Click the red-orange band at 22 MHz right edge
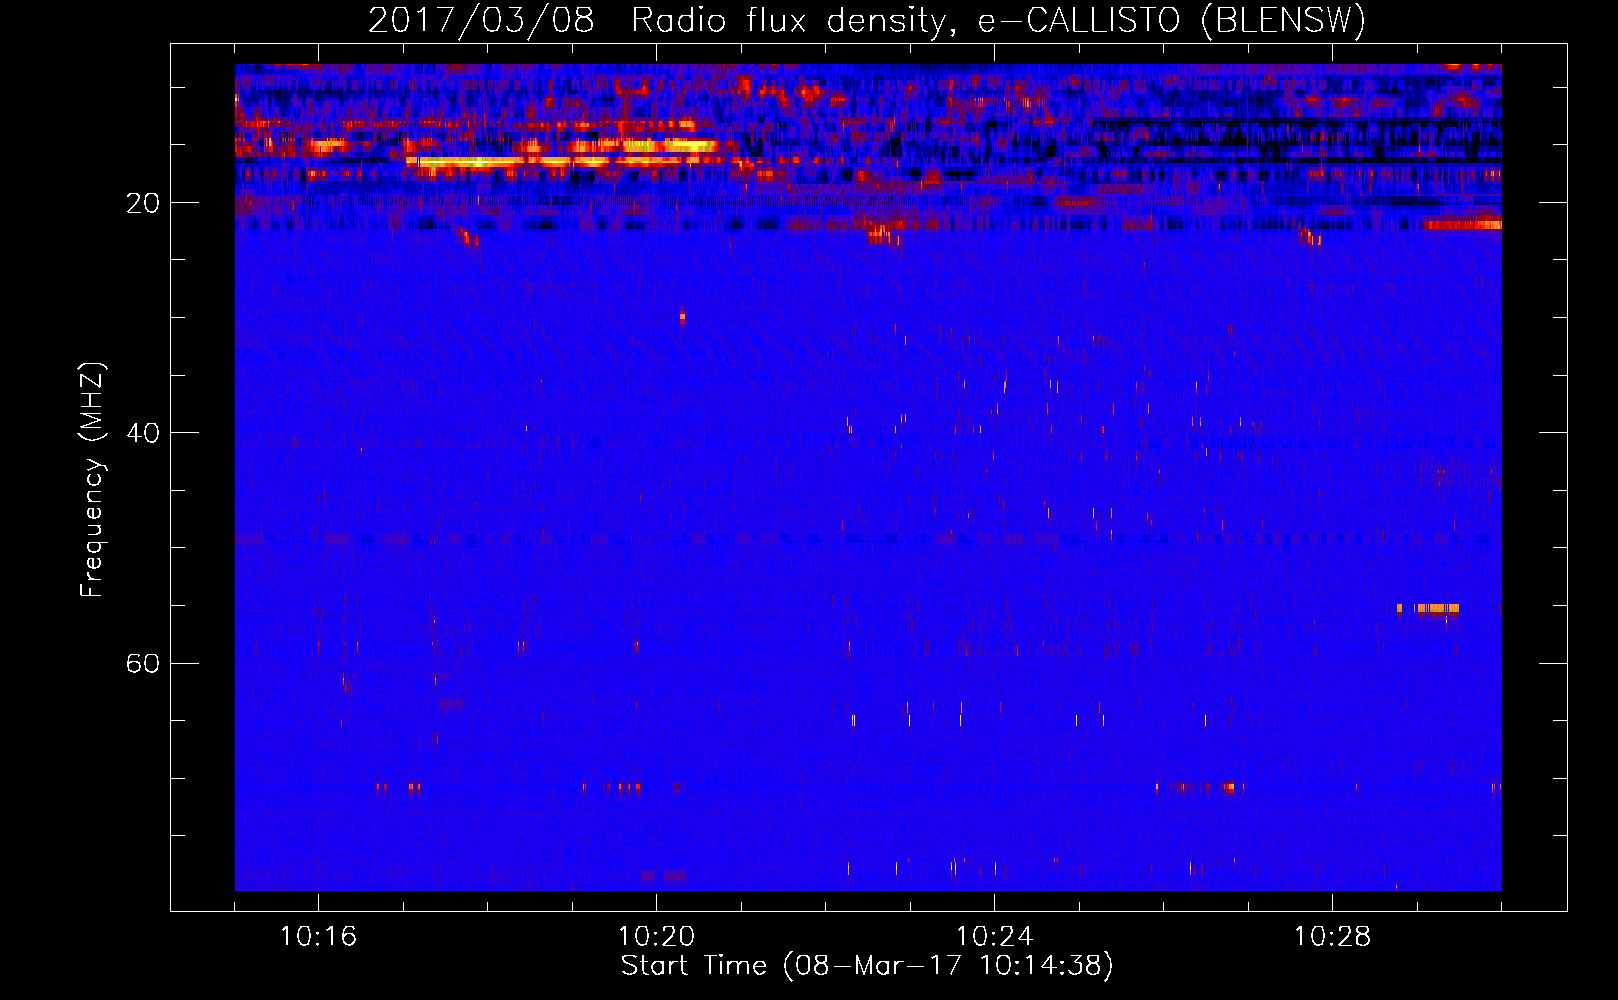This screenshot has height=1000, width=1618. coord(1464,225)
